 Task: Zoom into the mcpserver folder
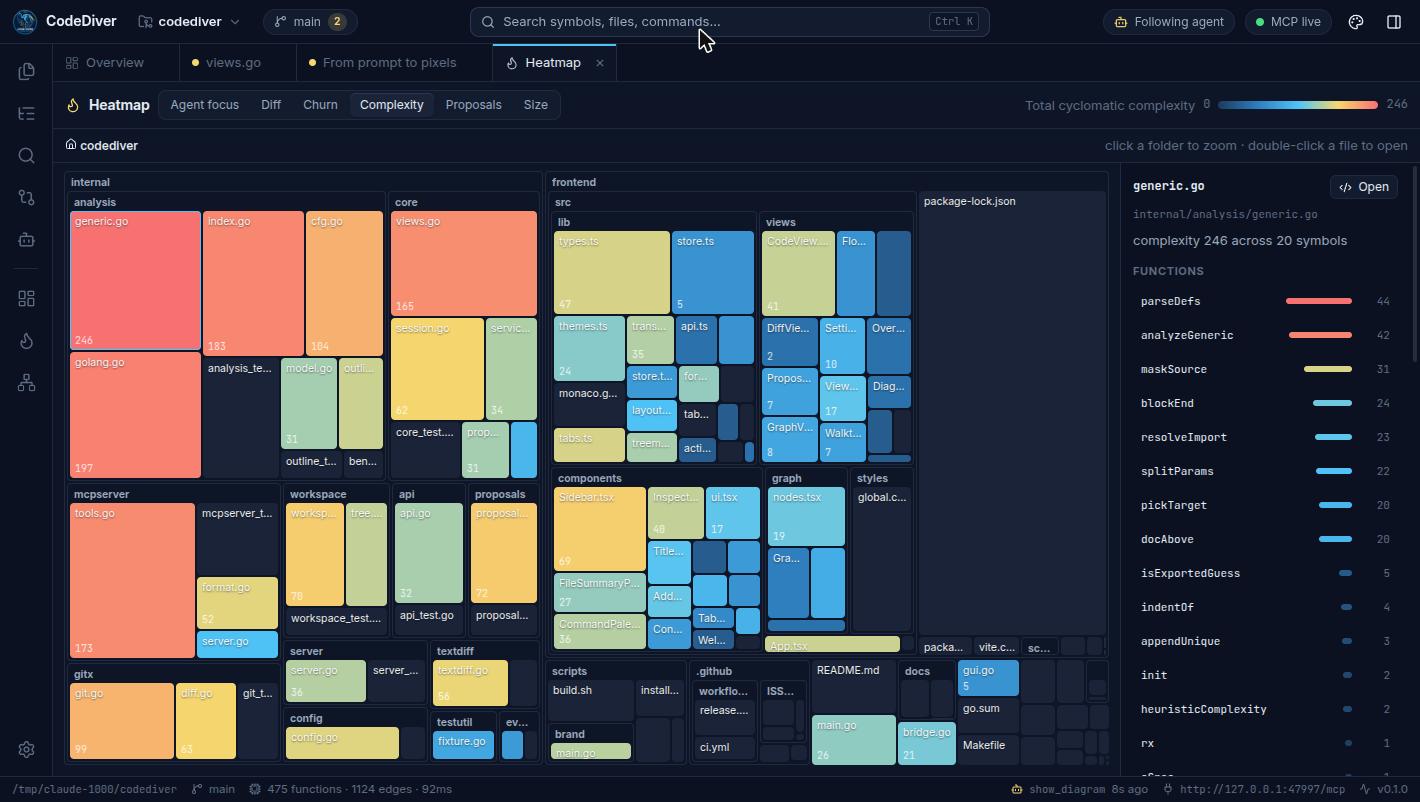click(x=101, y=494)
